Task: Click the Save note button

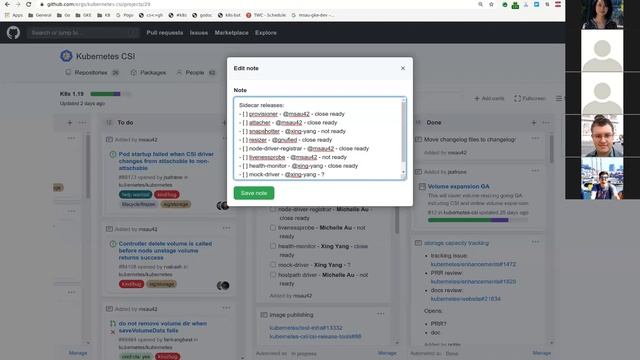Action: point(254,193)
